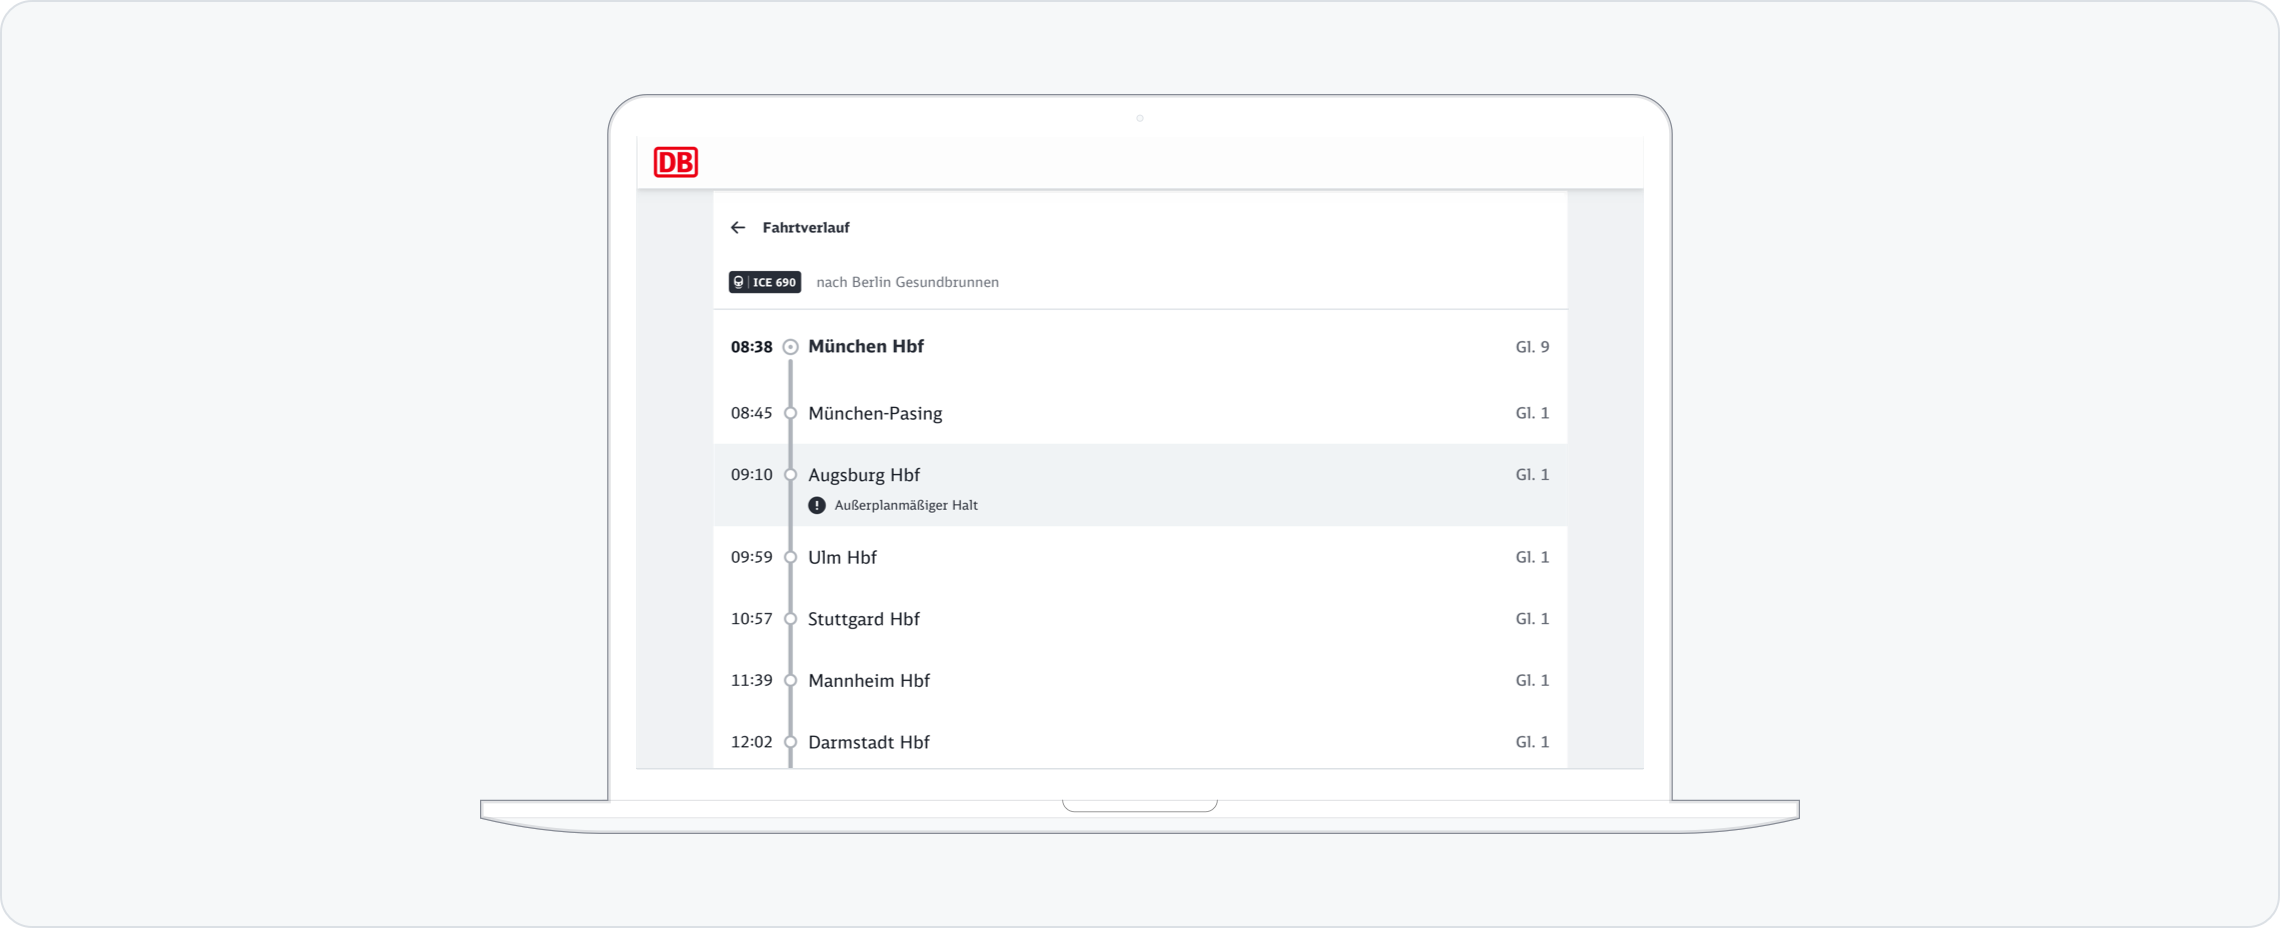Click the Stuttgard Hbf stop marker
2280x928 pixels.
point(790,619)
